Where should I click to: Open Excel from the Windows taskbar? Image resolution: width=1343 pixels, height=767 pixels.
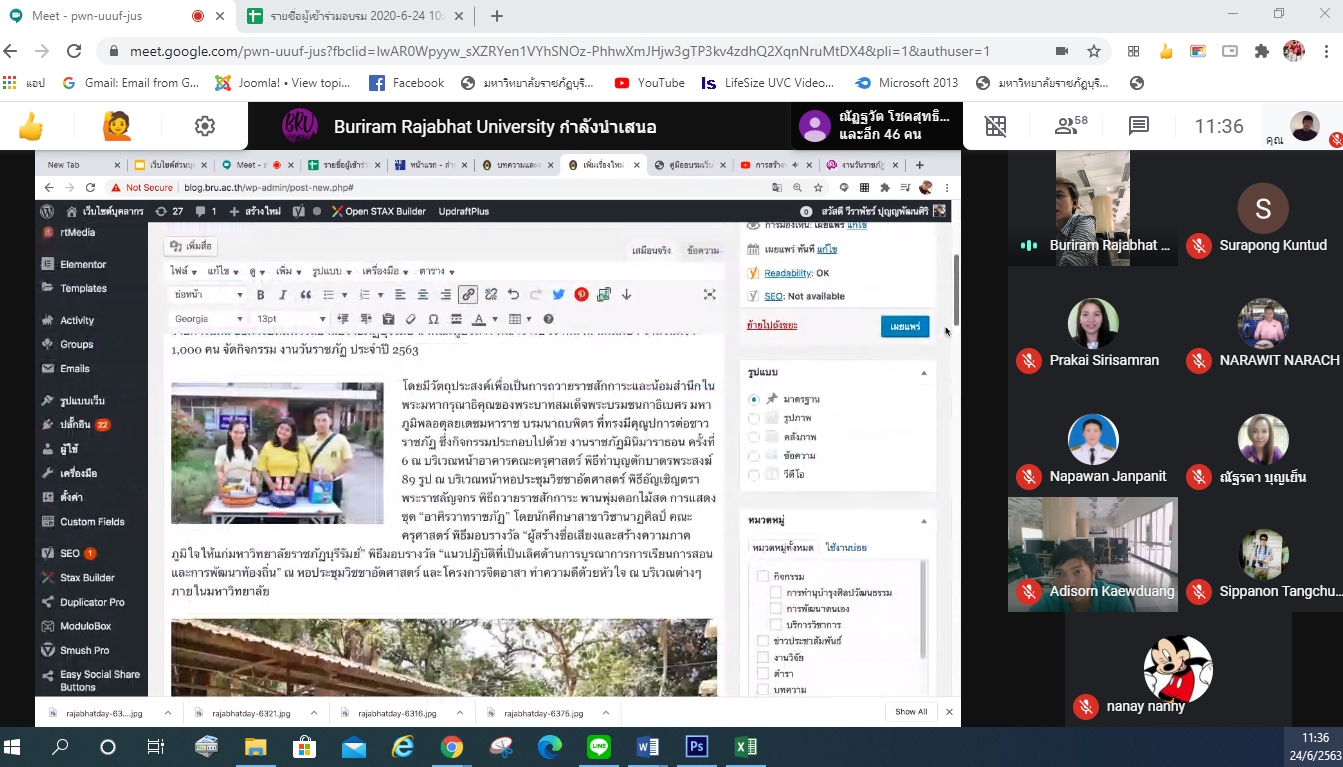click(x=745, y=747)
